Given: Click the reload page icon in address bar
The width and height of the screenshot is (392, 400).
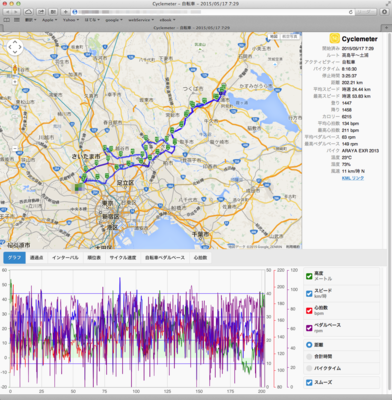Looking at the screenshot, I should click(351, 12).
